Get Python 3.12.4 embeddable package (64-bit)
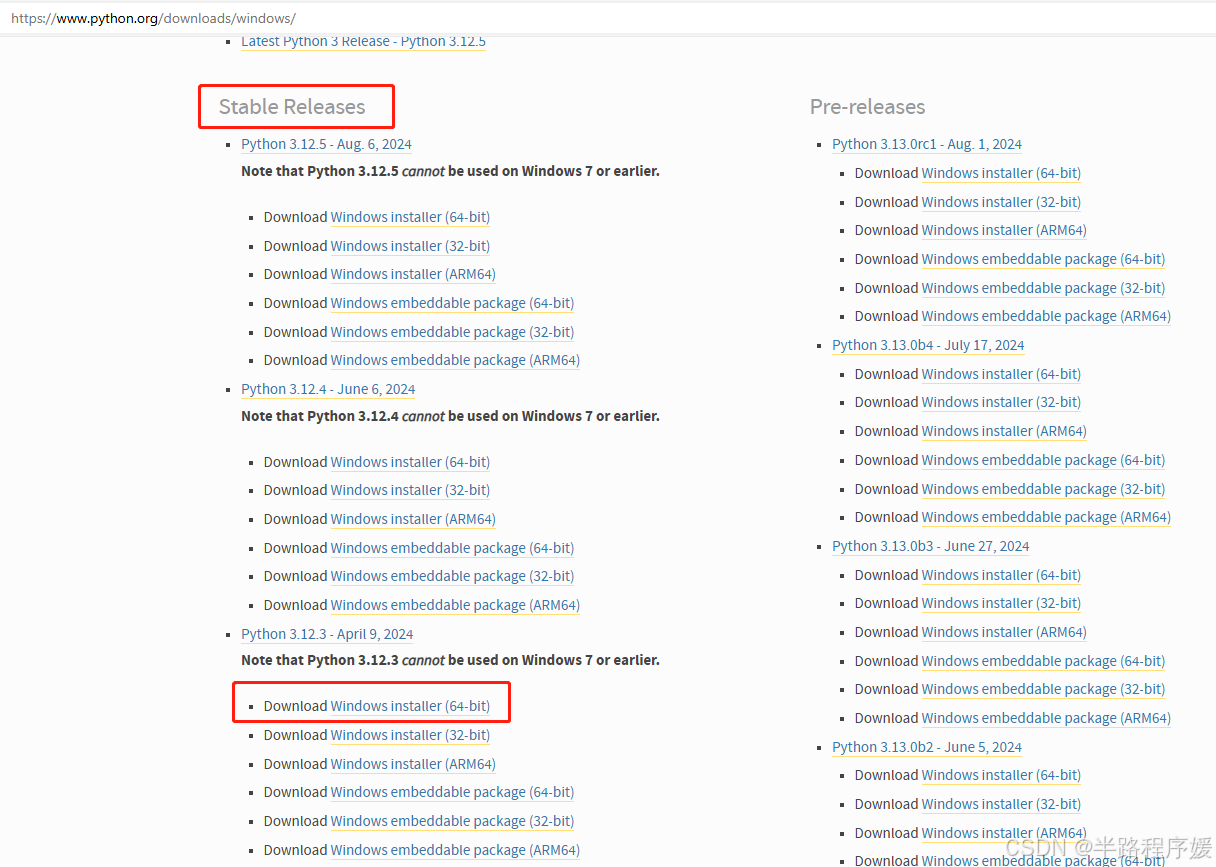1216x867 pixels. pos(452,548)
